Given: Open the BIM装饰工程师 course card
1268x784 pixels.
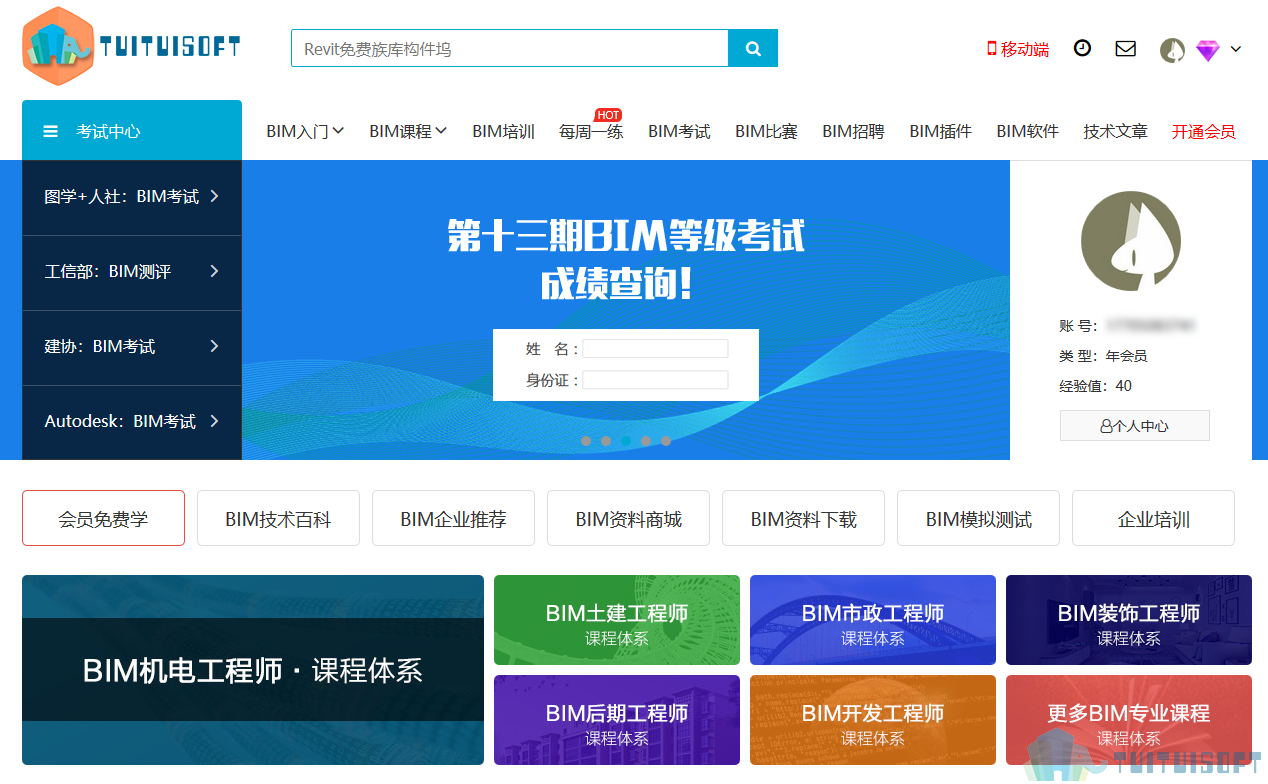Looking at the screenshot, I should click(x=1129, y=620).
